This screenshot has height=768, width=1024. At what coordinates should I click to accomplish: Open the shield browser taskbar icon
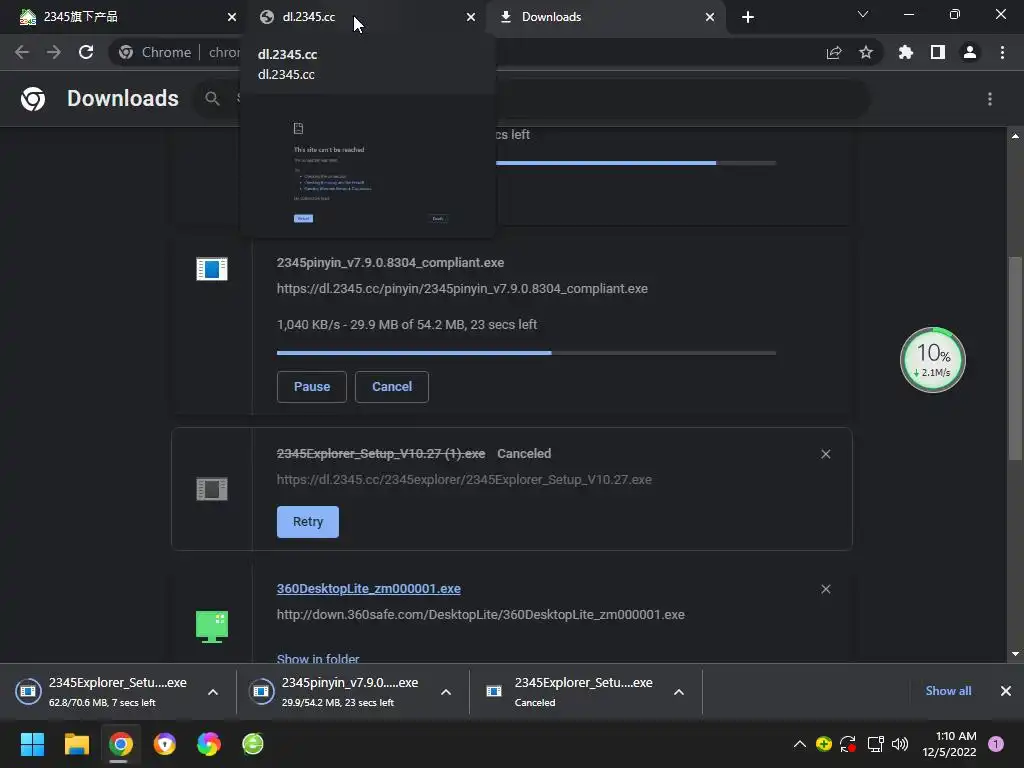point(165,744)
